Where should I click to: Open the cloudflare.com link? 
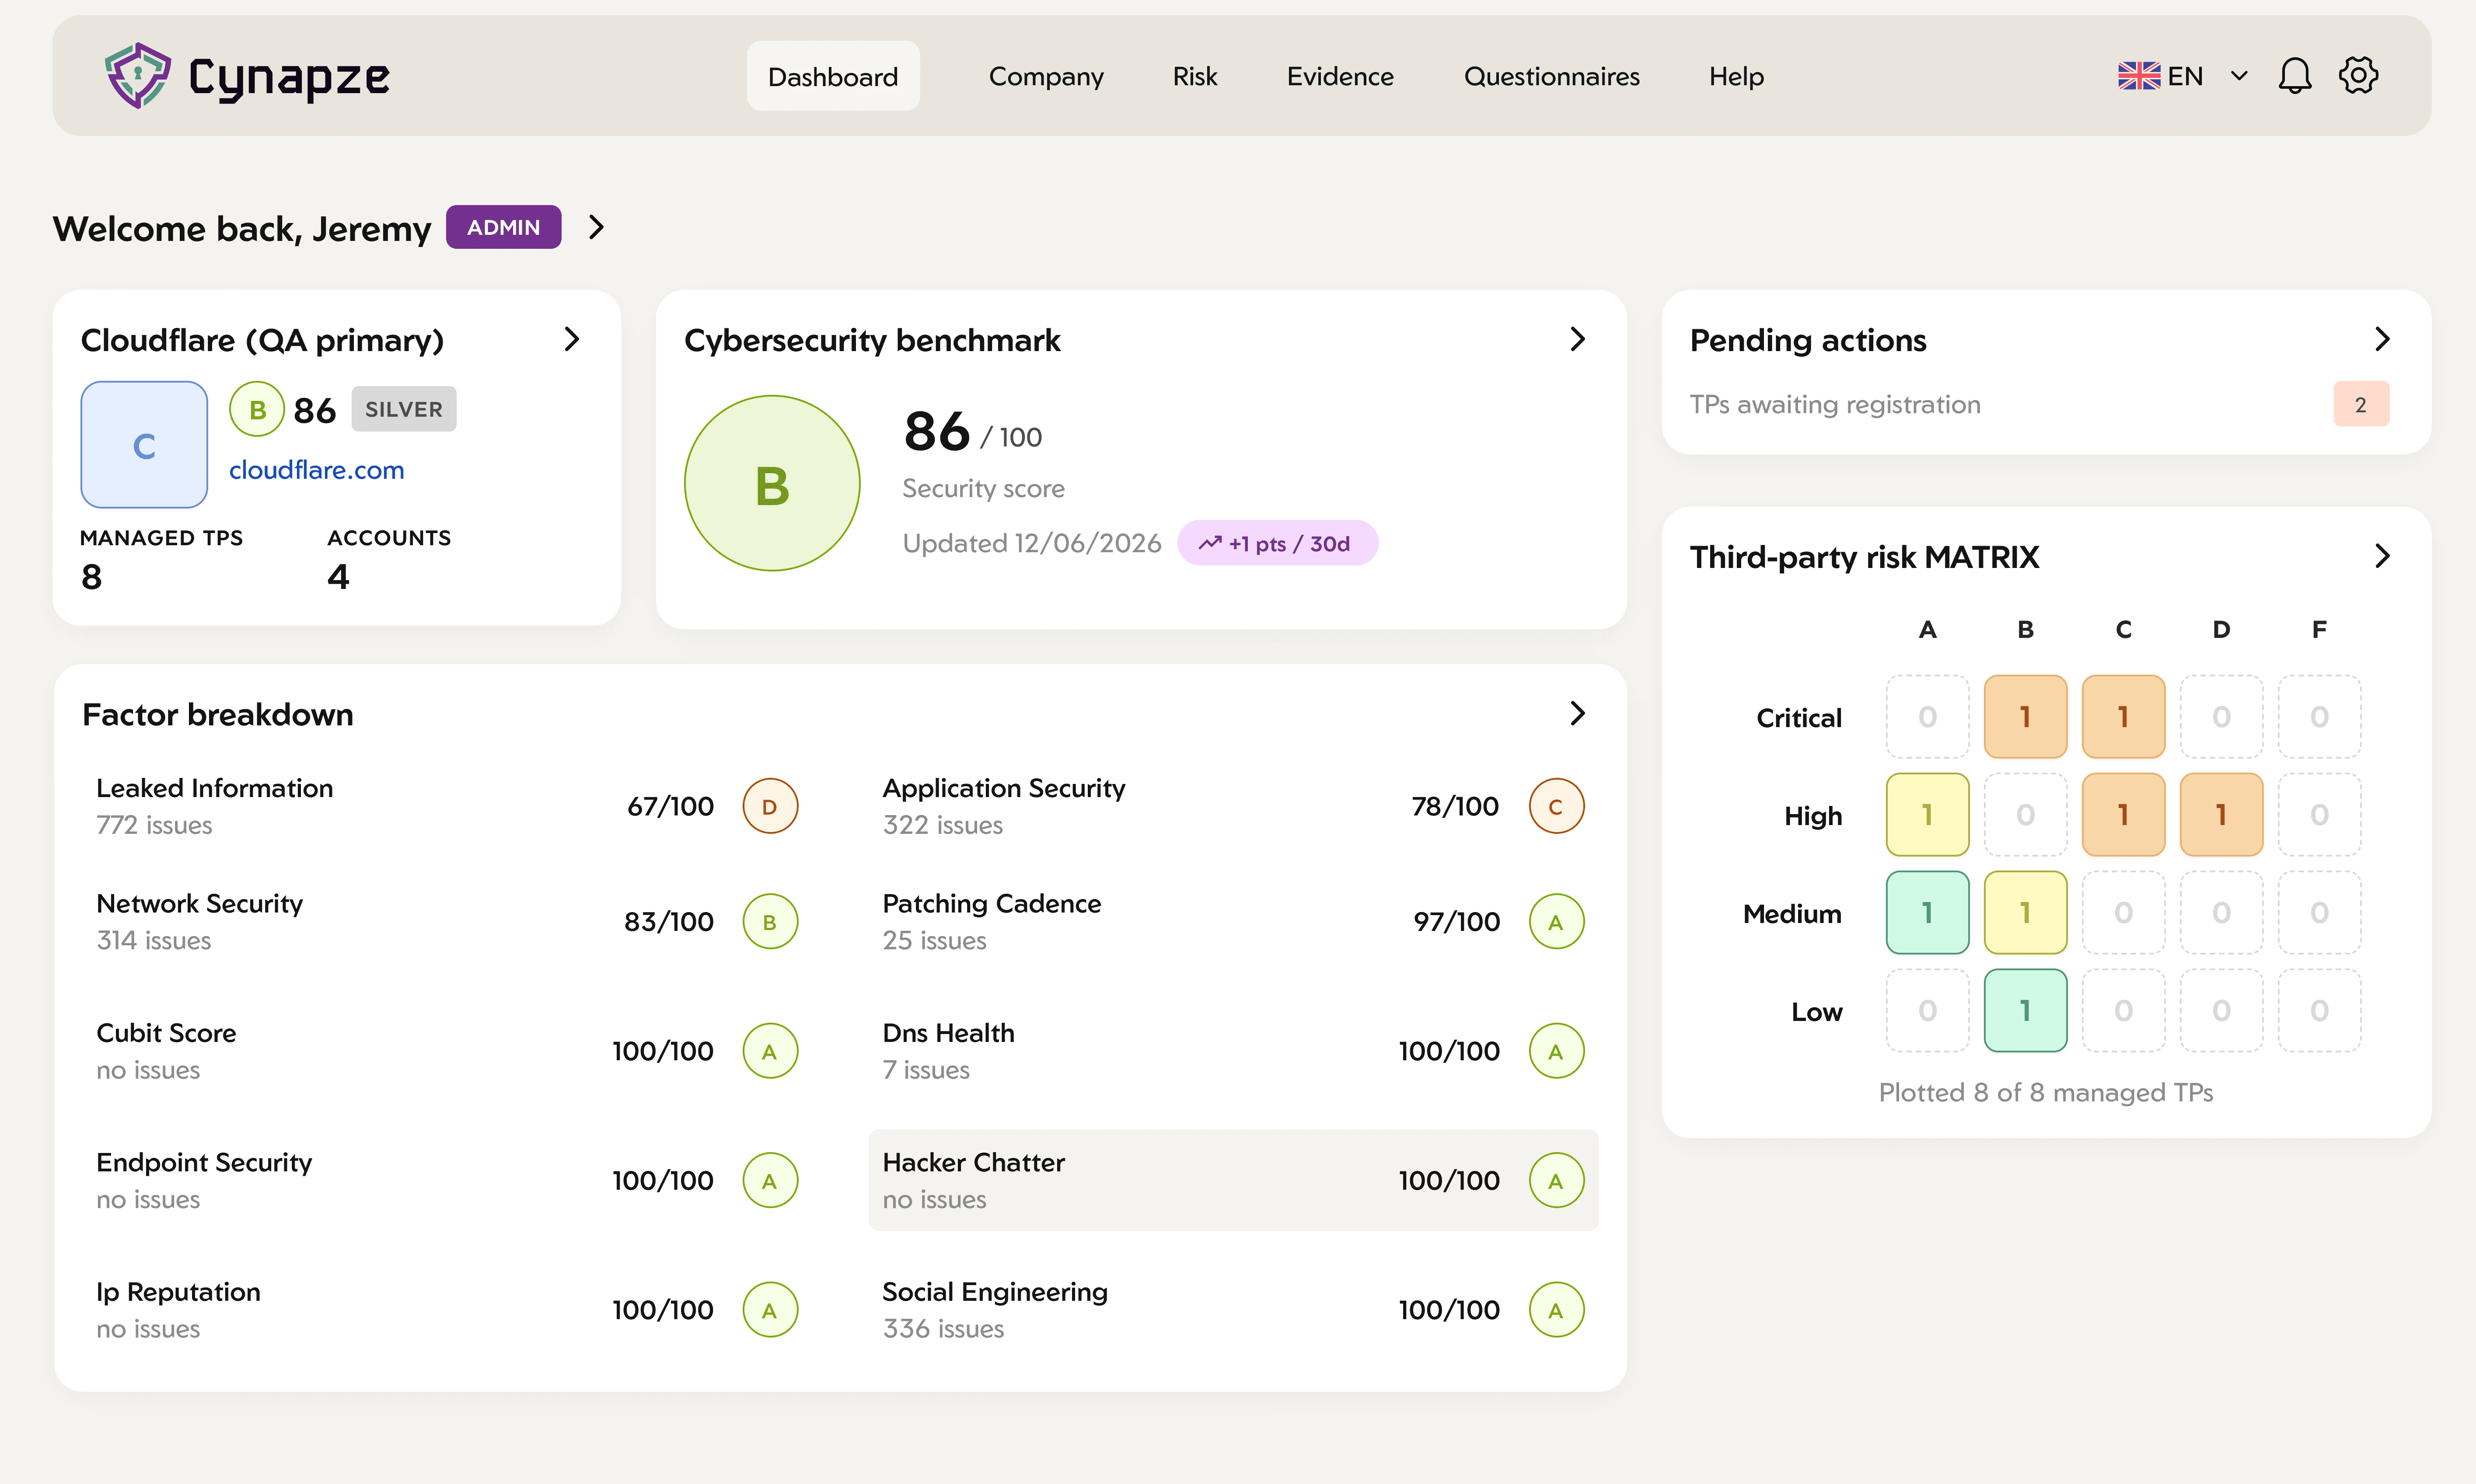(317, 470)
